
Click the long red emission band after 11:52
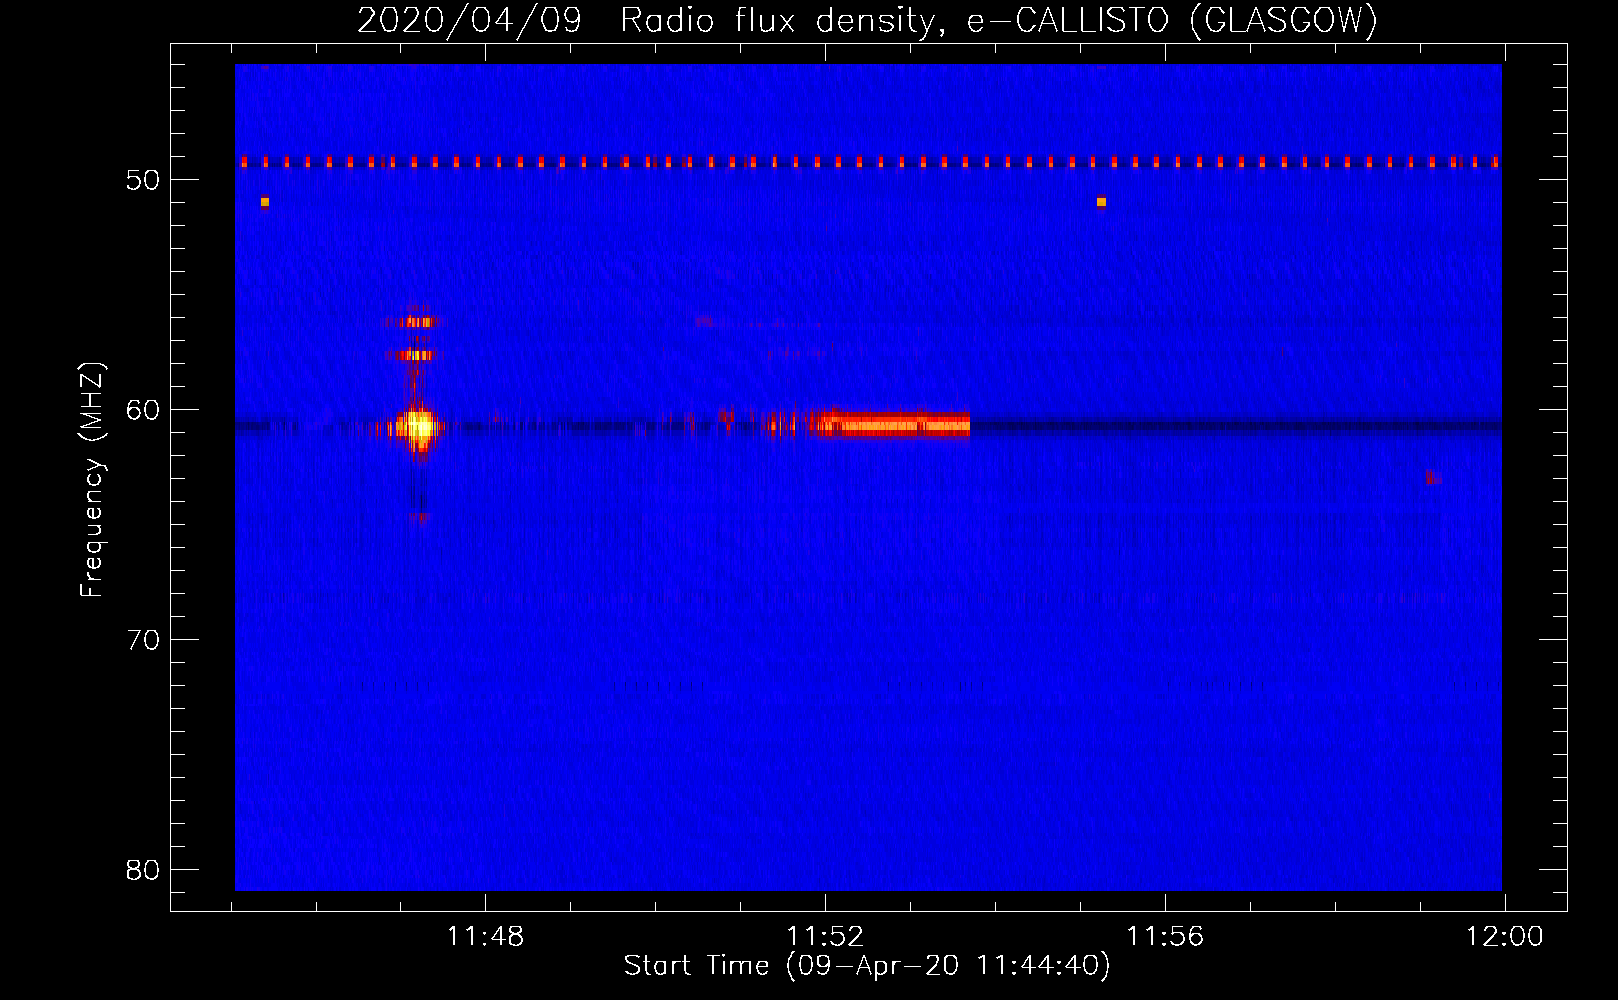pos(893,424)
